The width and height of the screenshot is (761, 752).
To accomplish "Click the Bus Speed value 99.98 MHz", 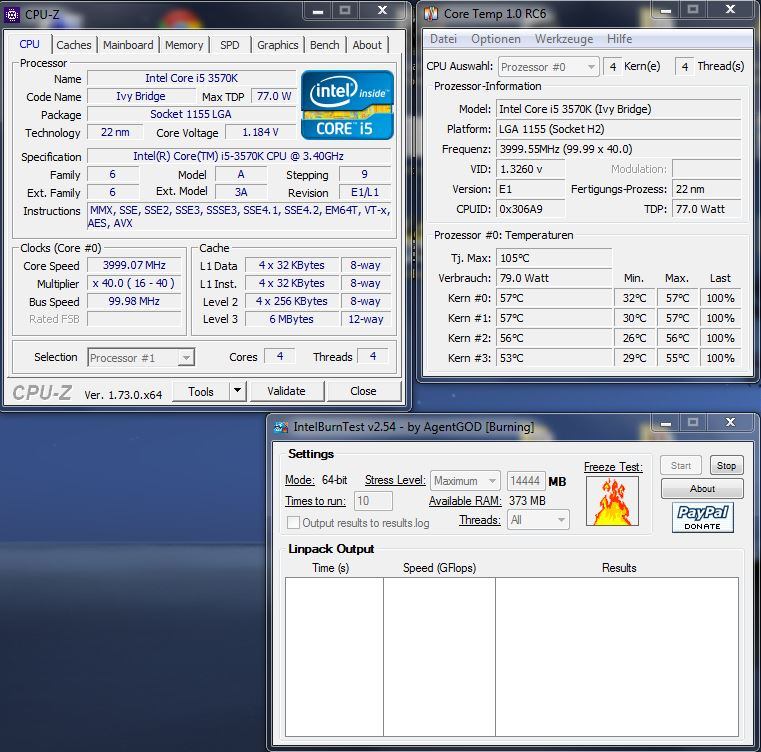I will (134, 301).
